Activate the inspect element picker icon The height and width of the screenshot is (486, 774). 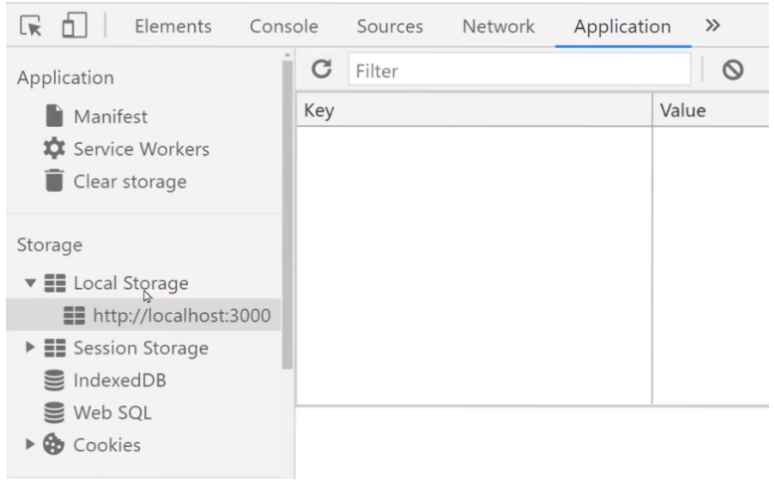click(31, 26)
